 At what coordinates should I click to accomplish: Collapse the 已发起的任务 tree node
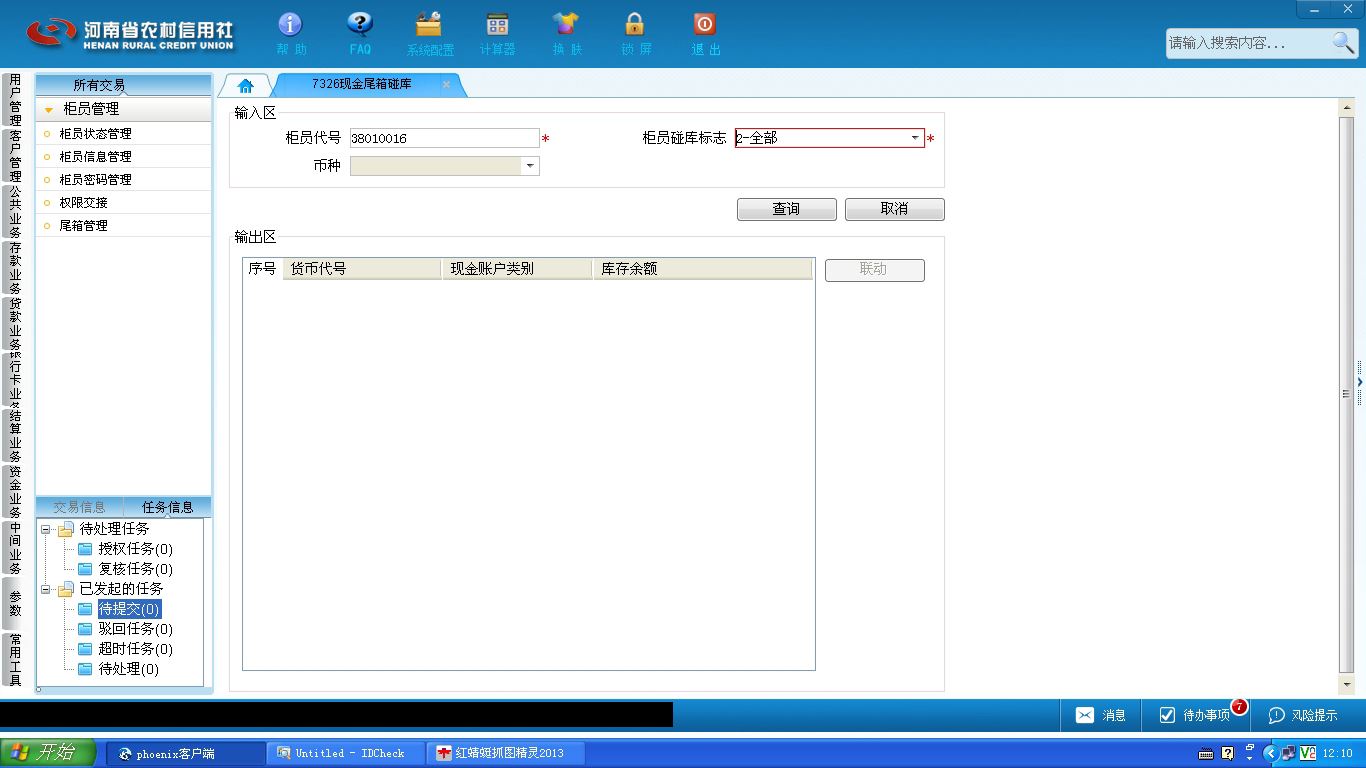[46, 589]
